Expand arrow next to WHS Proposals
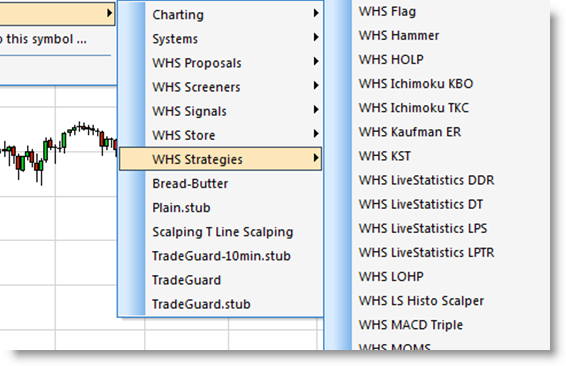Image resolution: width=566 pixels, height=366 pixels. click(316, 61)
